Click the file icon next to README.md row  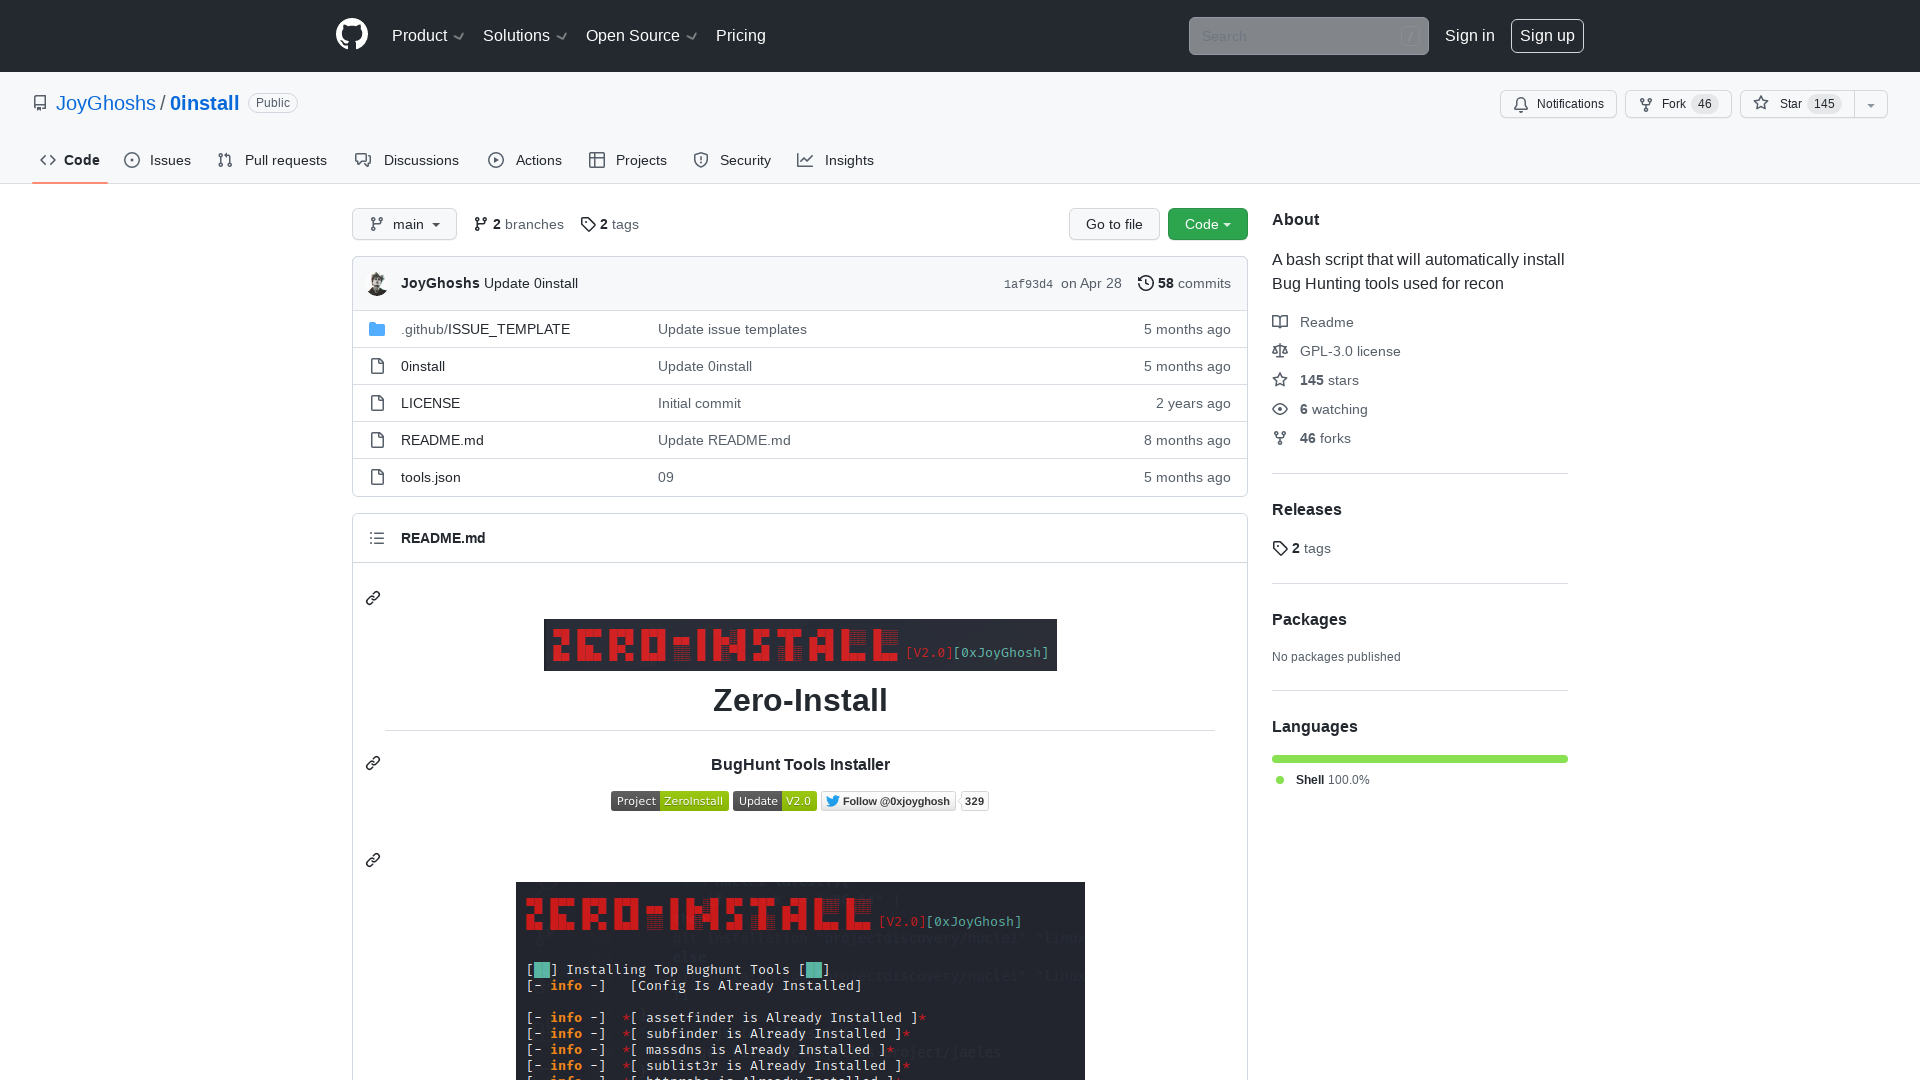[x=377, y=440]
